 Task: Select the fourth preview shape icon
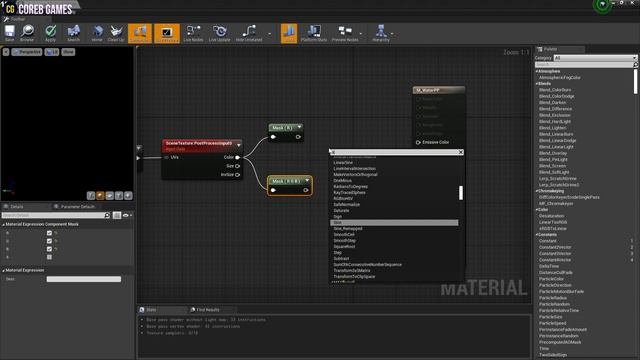click(x=119, y=196)
